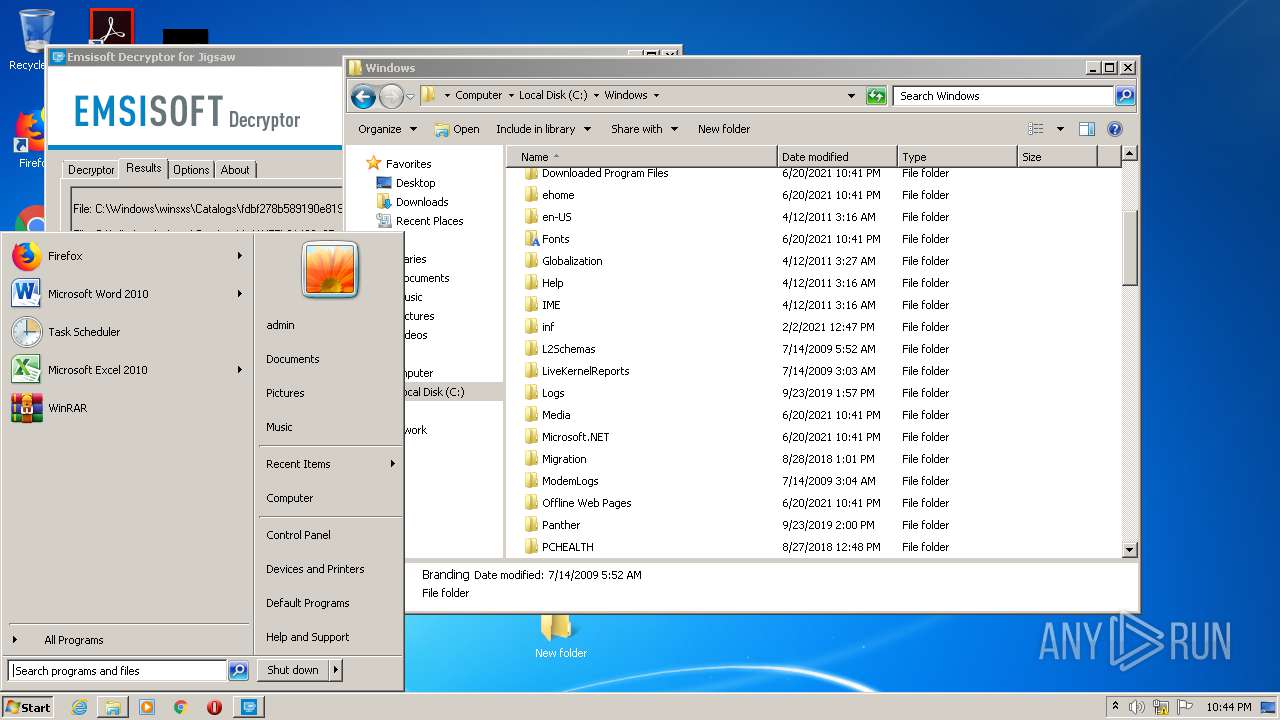Click the Shut down button
The image size is (1280, 720).
tap(293, 670)
